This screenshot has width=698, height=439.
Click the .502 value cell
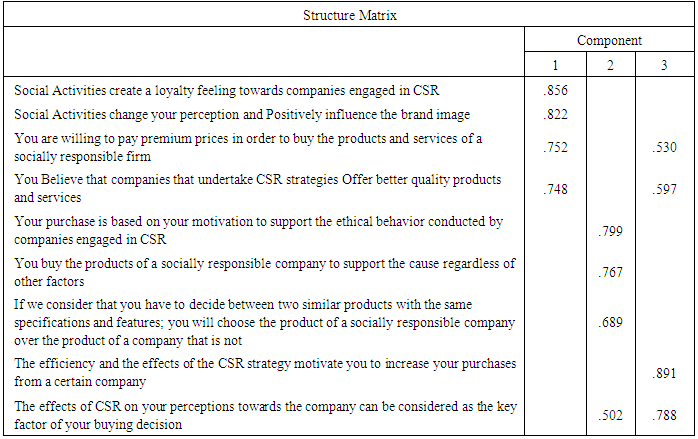click(610, 415)
